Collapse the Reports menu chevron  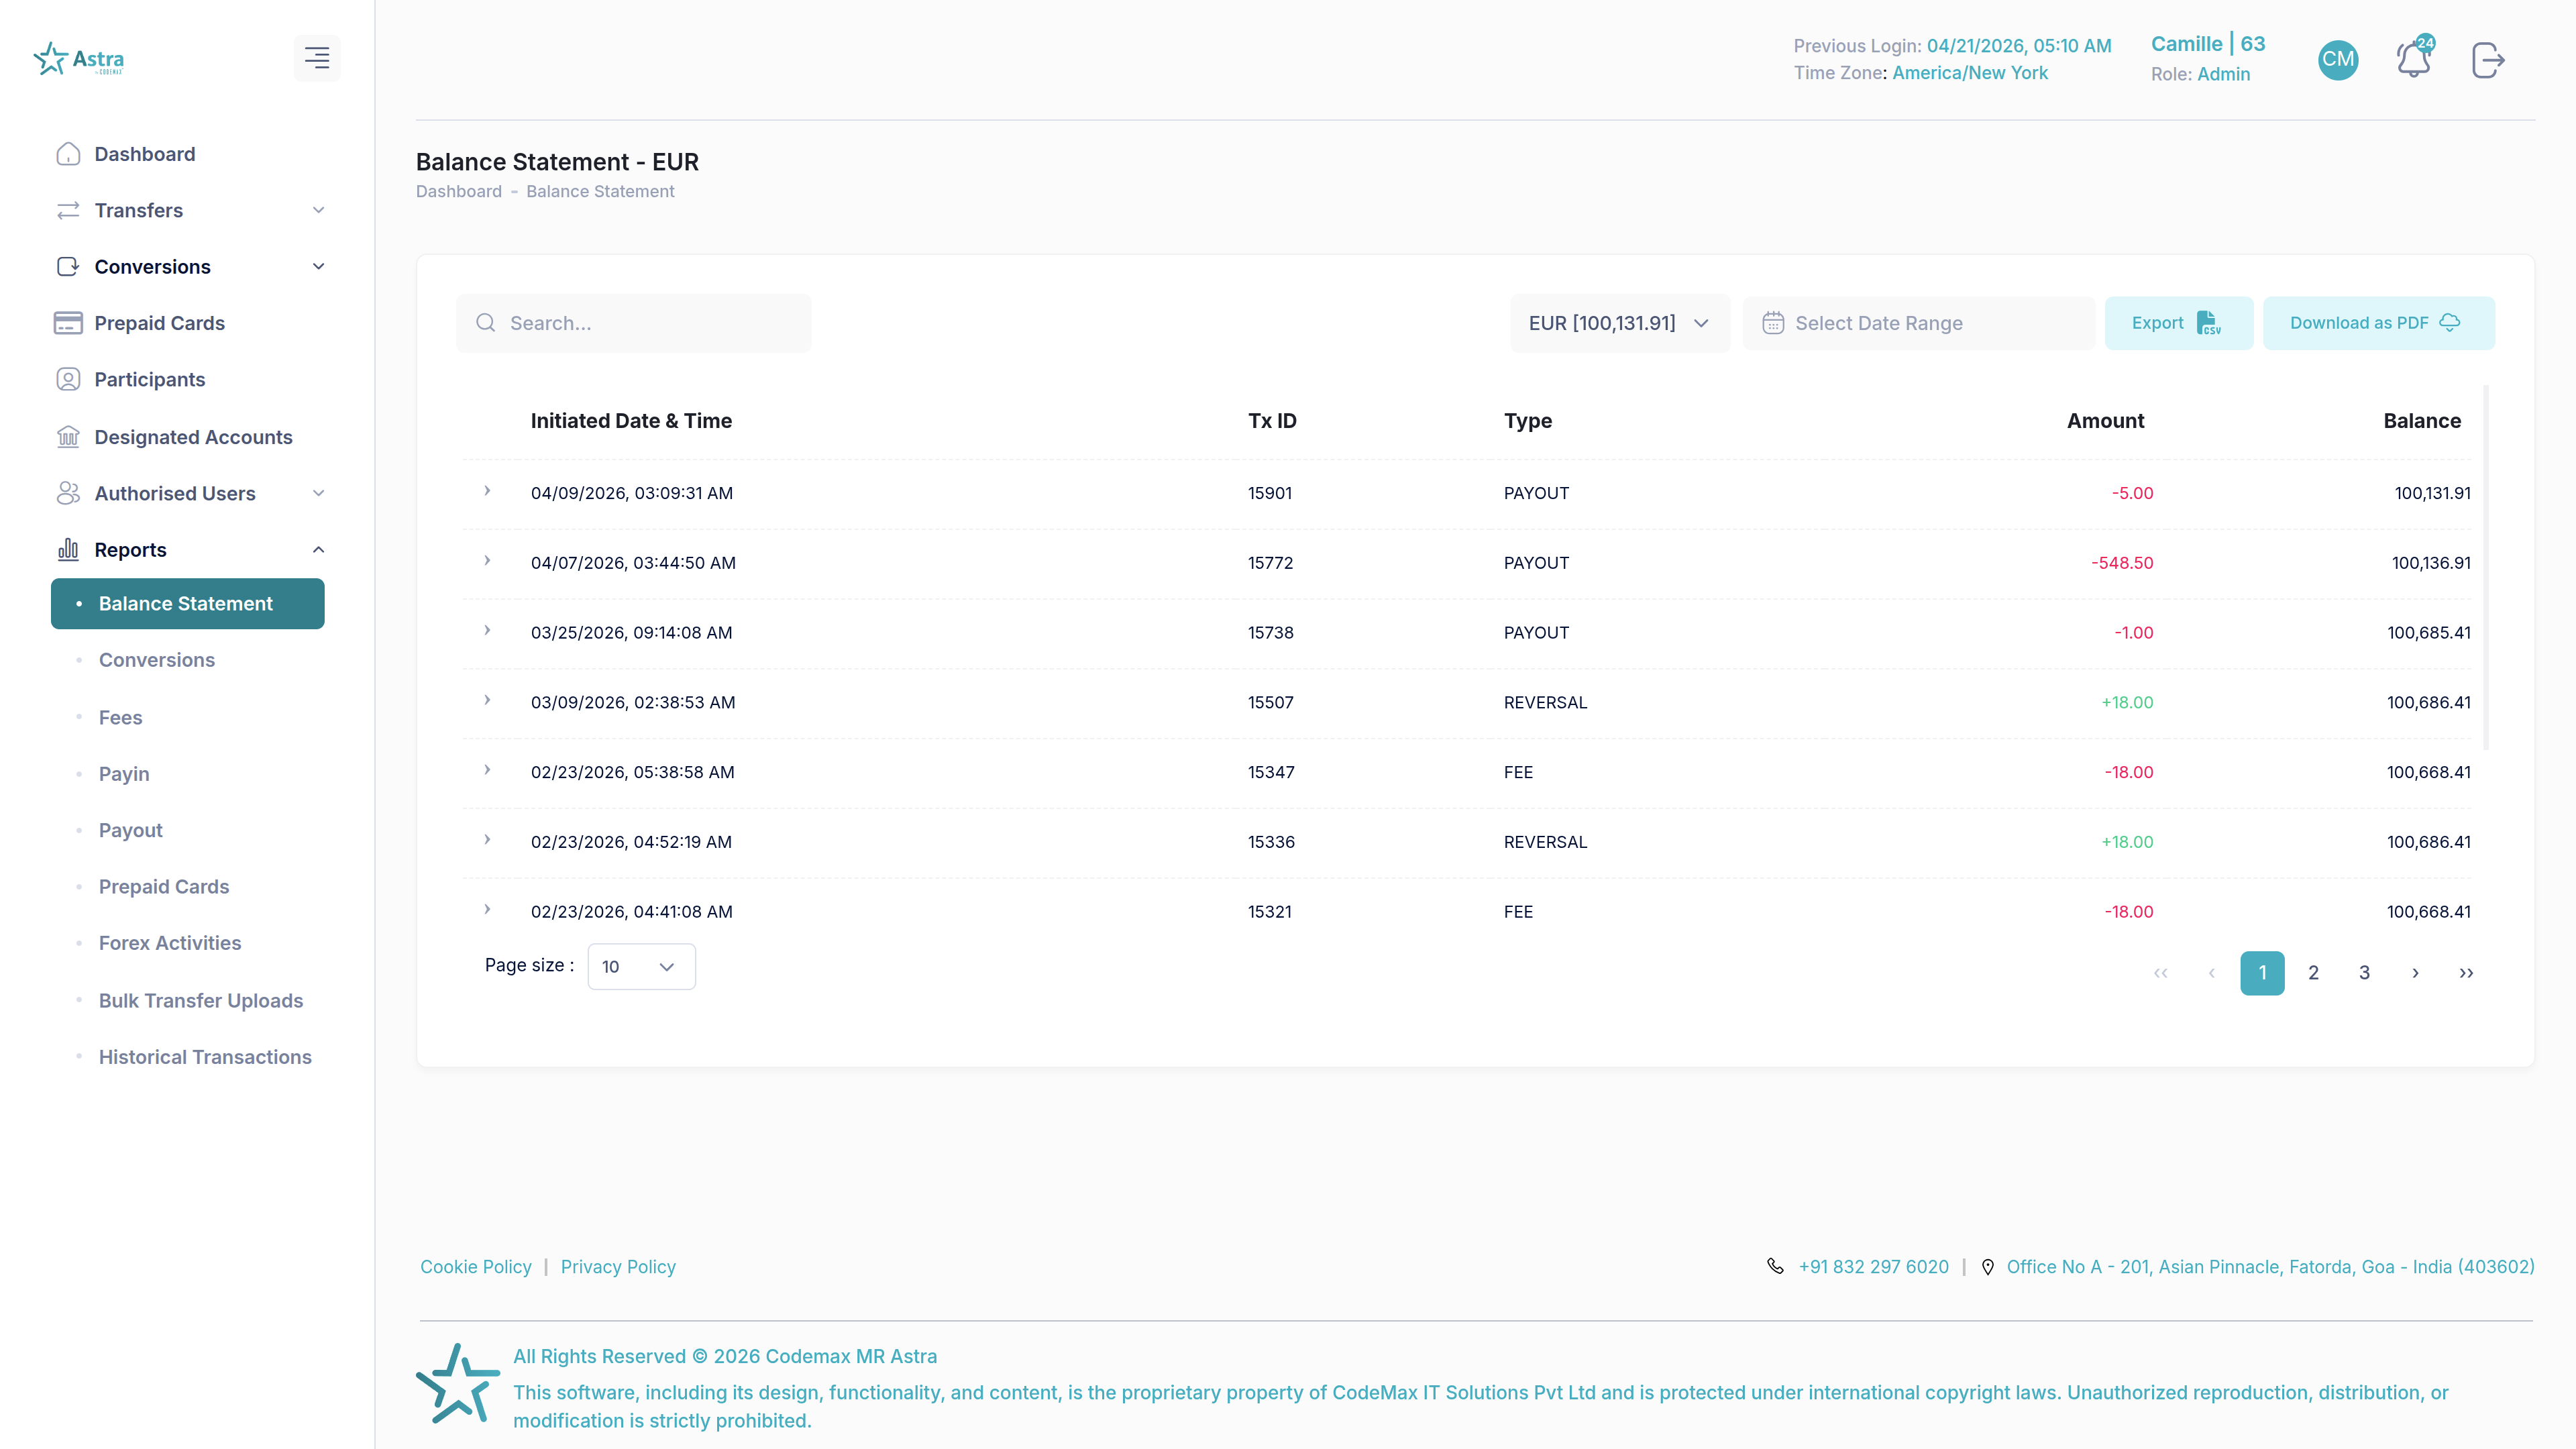click(x=318, y=550)
